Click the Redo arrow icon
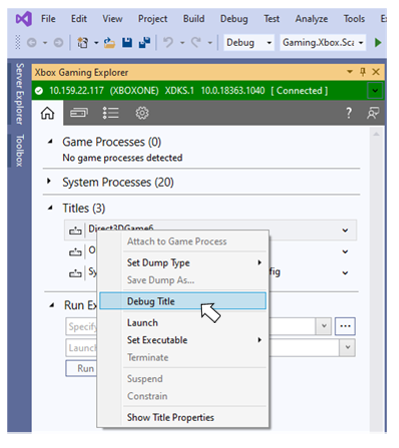Image resolution: width=399 pixels, height=448 pixels. [x=196, y=43]
